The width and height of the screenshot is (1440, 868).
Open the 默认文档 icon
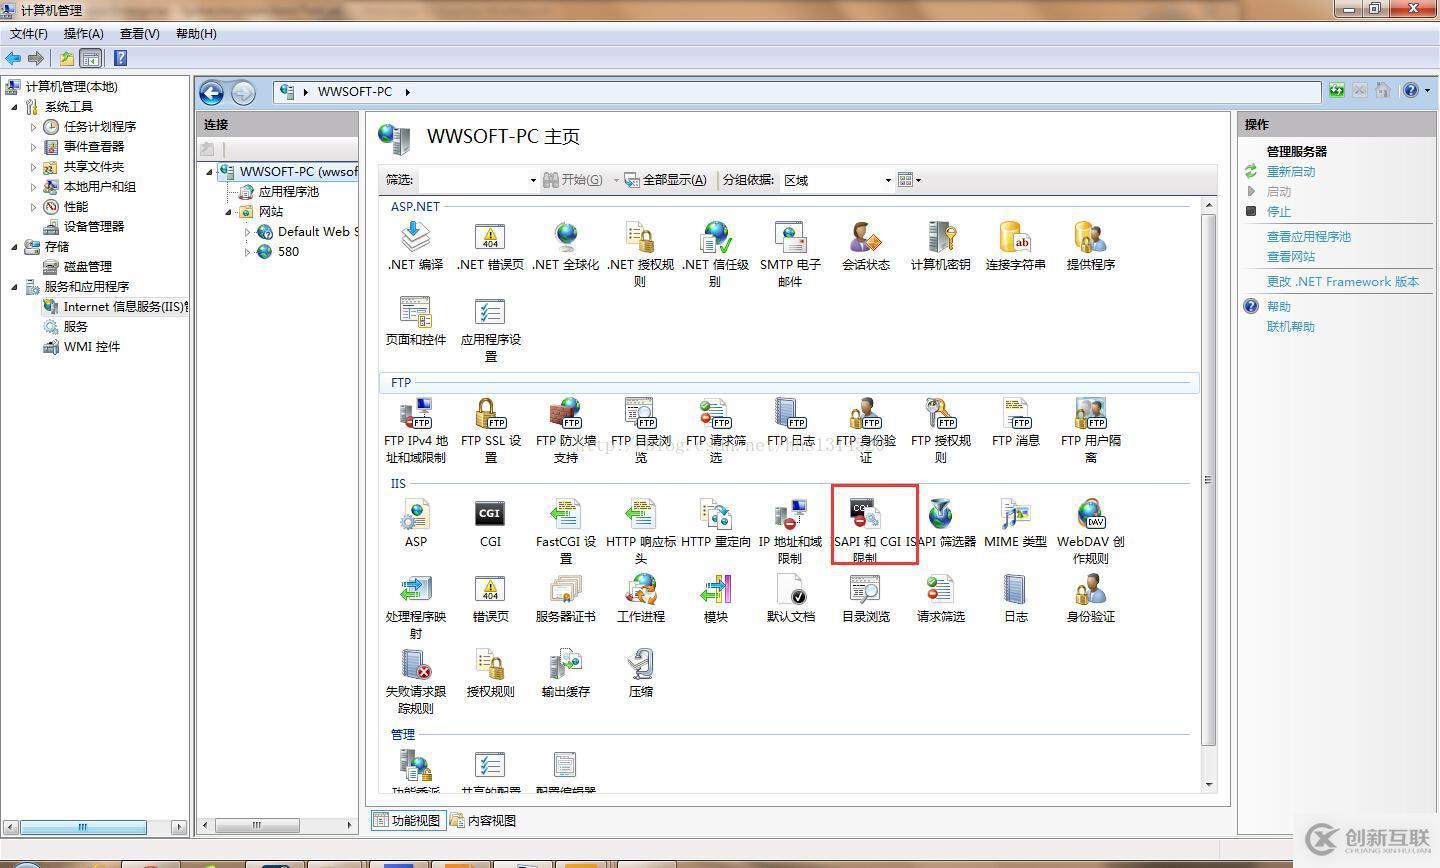790,598
